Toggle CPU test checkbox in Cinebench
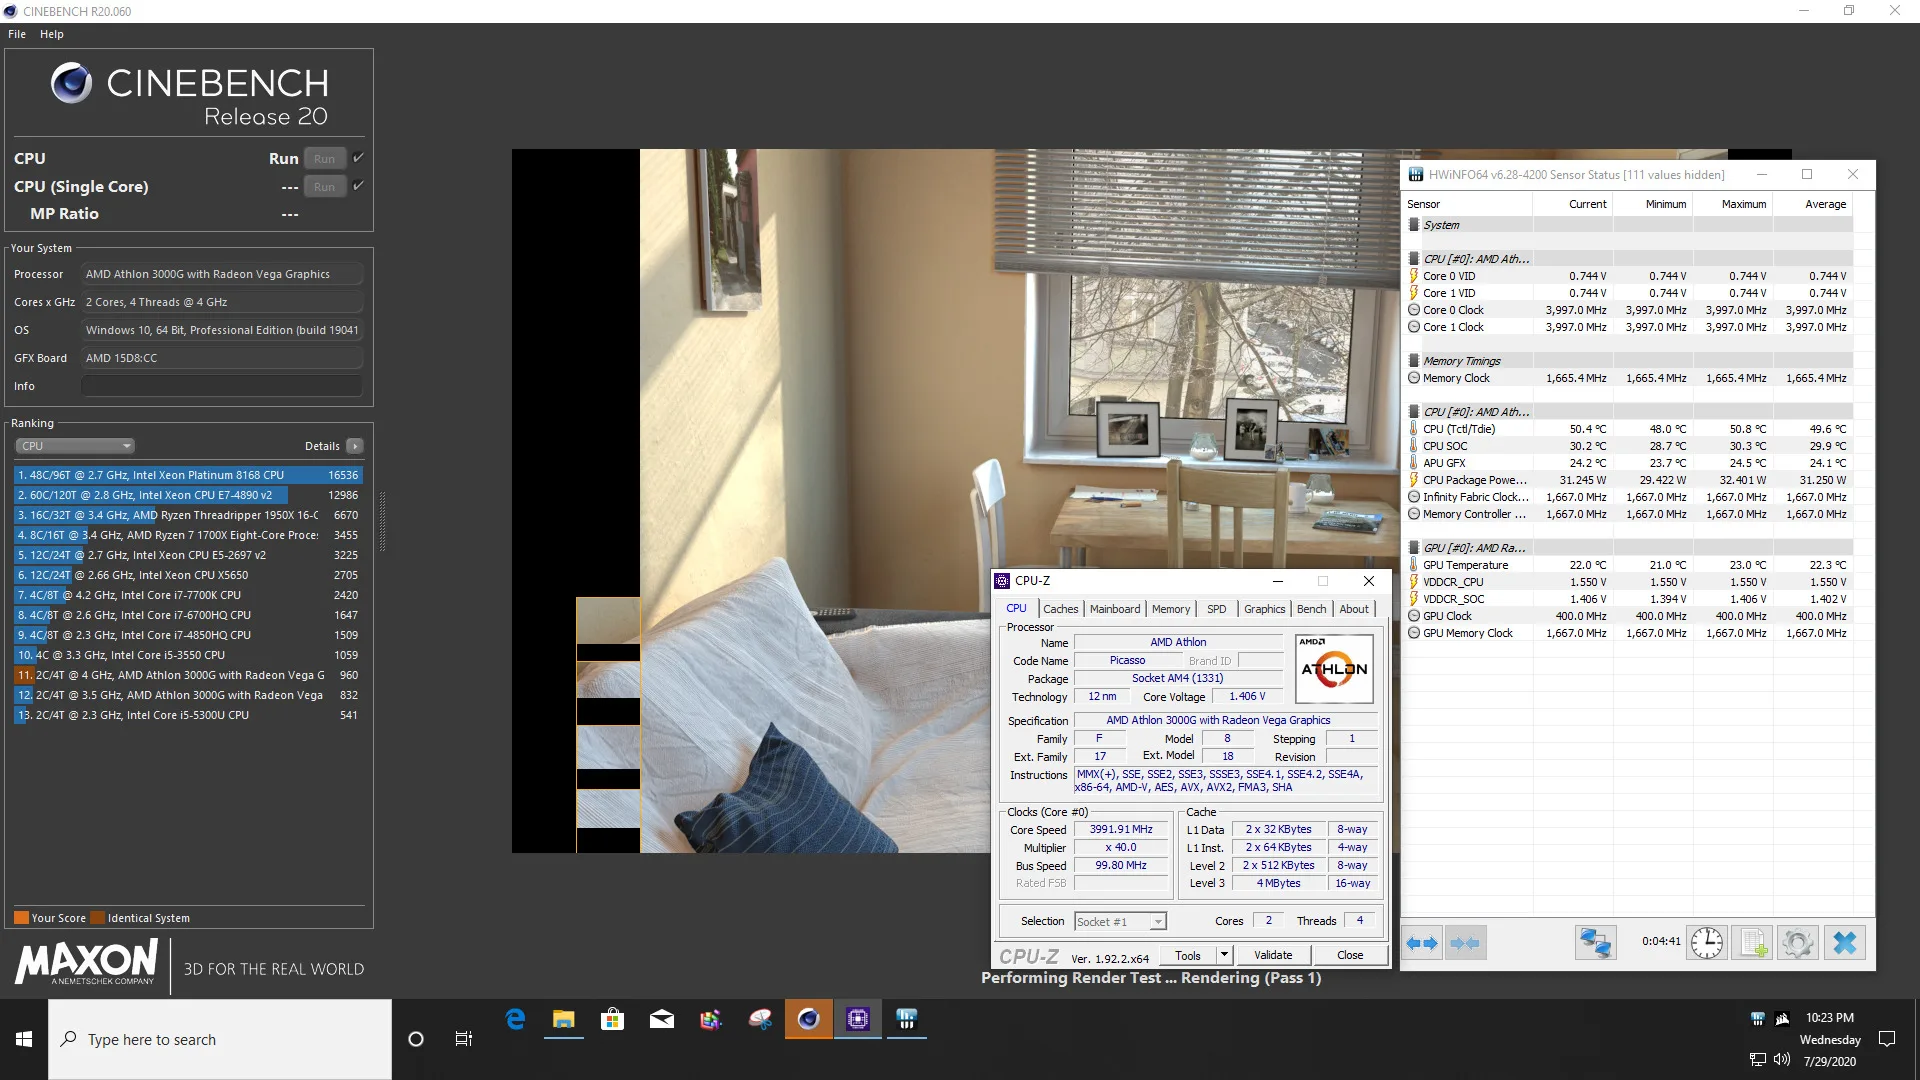Viewport: 1920px width, 1080px height. point(359,158)
